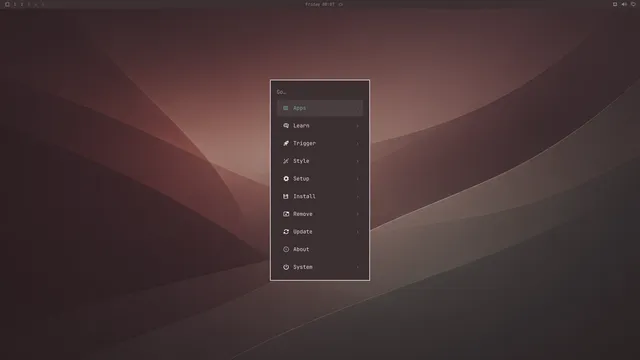Click the Style brush icon
Image resolution: width=640 pixels, height=360 pixels.
[286, 161]
